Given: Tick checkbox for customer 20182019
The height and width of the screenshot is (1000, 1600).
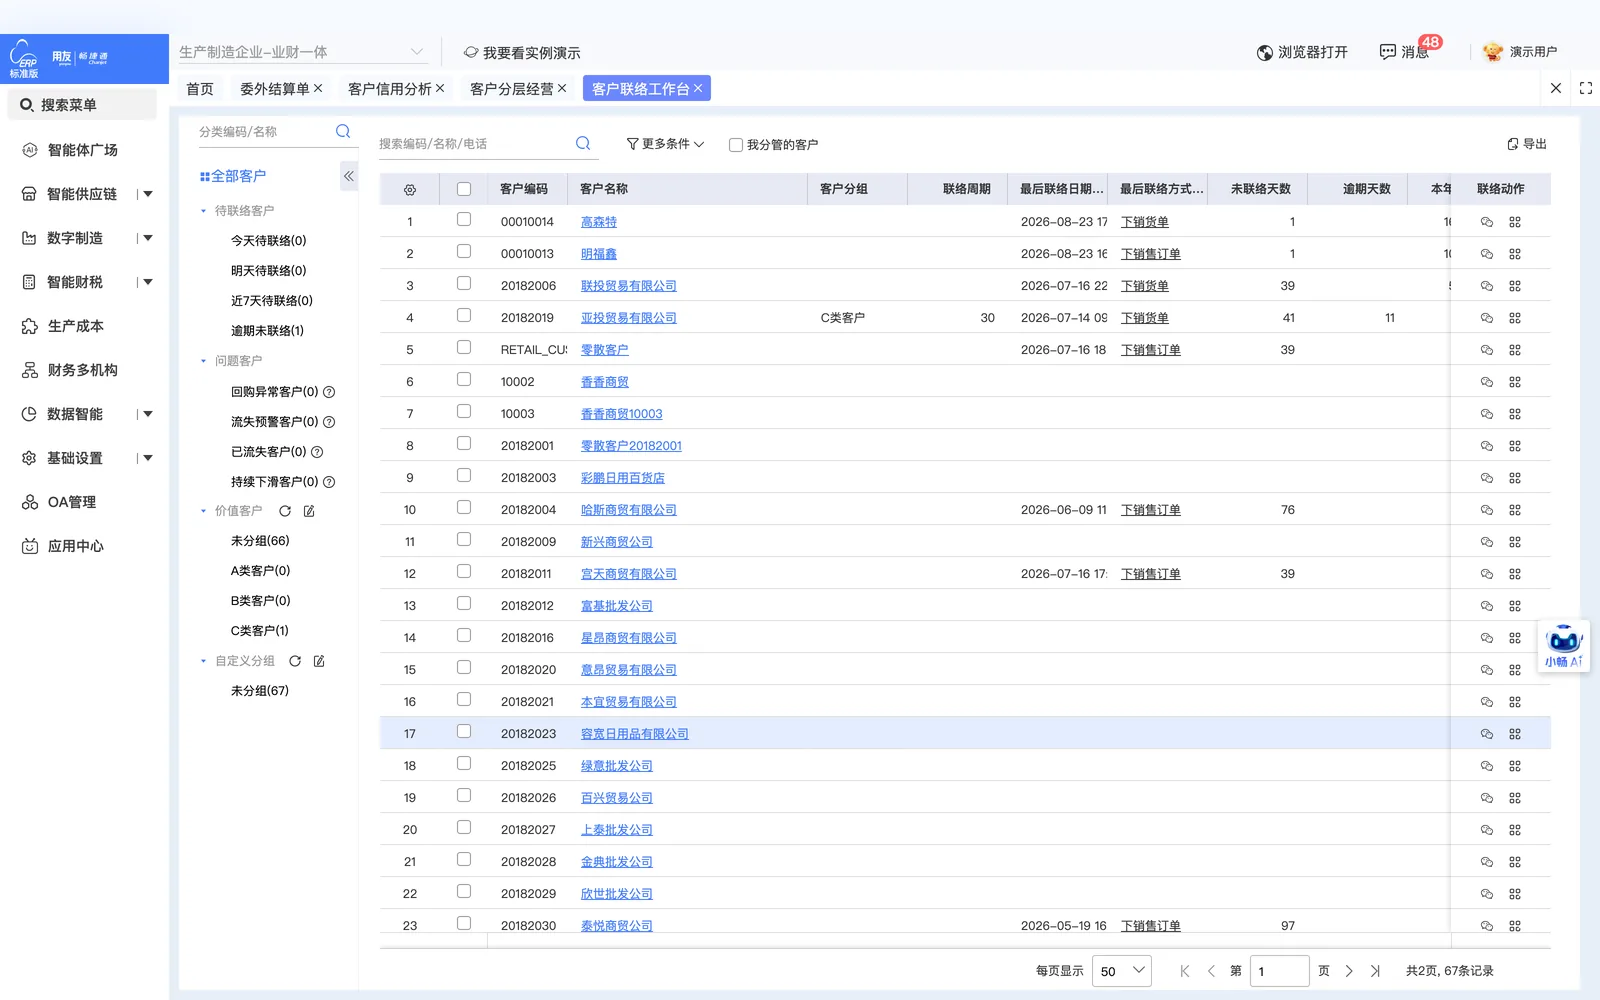Looking at the screenshot, I should (464, 315).
